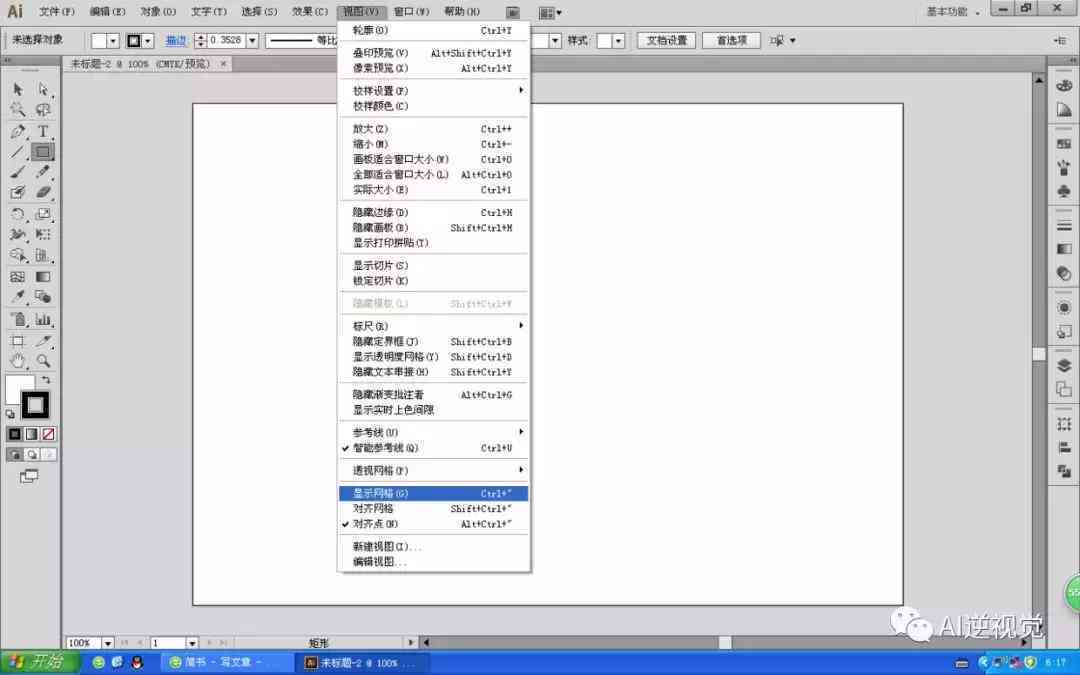Open the 基本功能 workspace switcher
1080x675 pixels.
953,12
